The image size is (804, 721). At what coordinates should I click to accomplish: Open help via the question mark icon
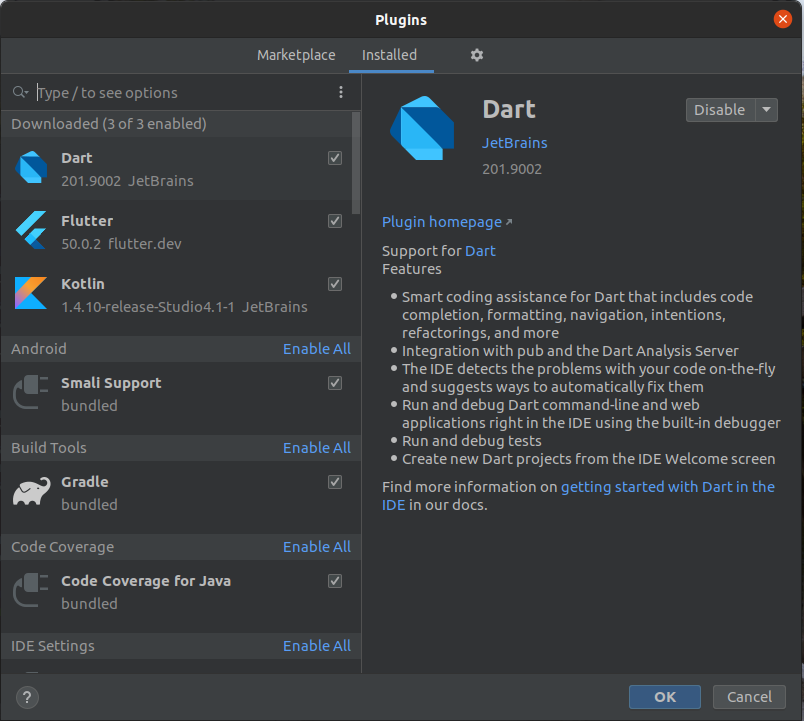click(x=26, y=697)
